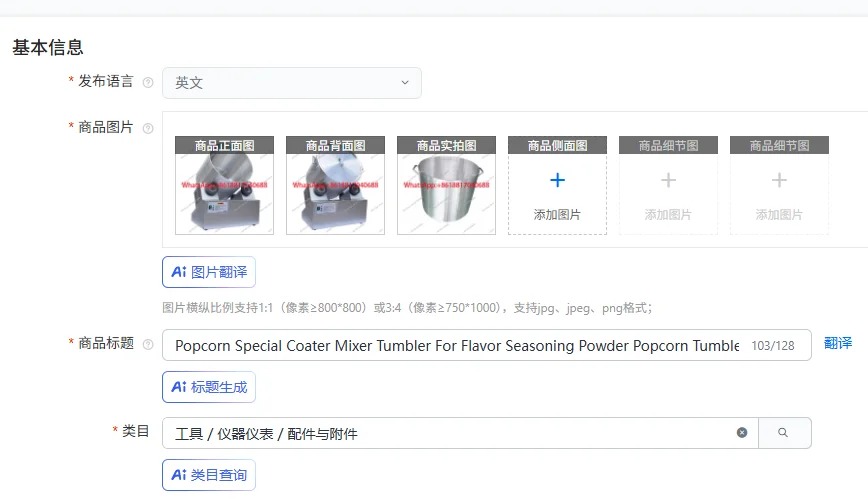Select the 商品正面图 product thumbnail

224,185
